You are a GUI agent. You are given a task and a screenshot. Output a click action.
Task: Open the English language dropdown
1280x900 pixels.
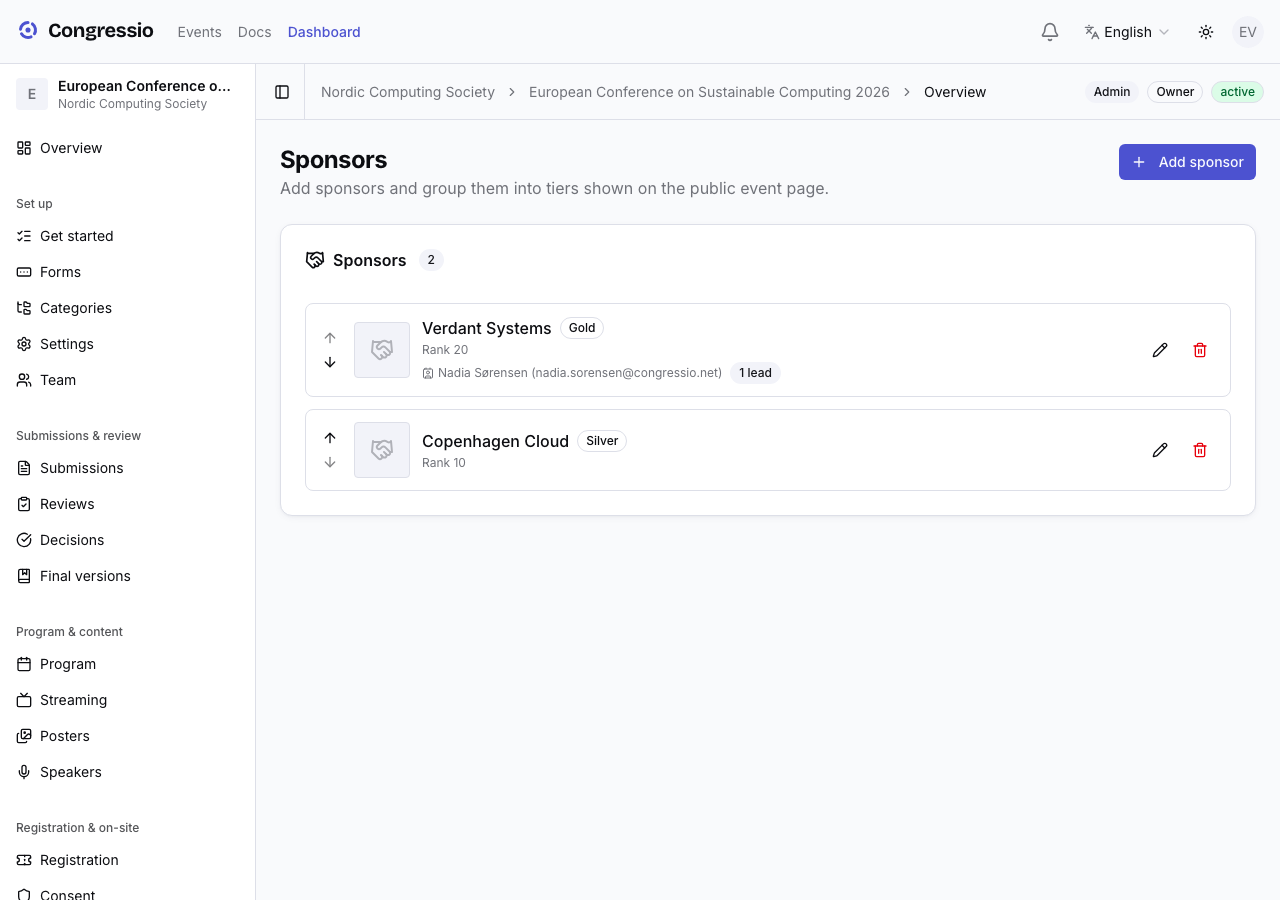coord(1127,32)
